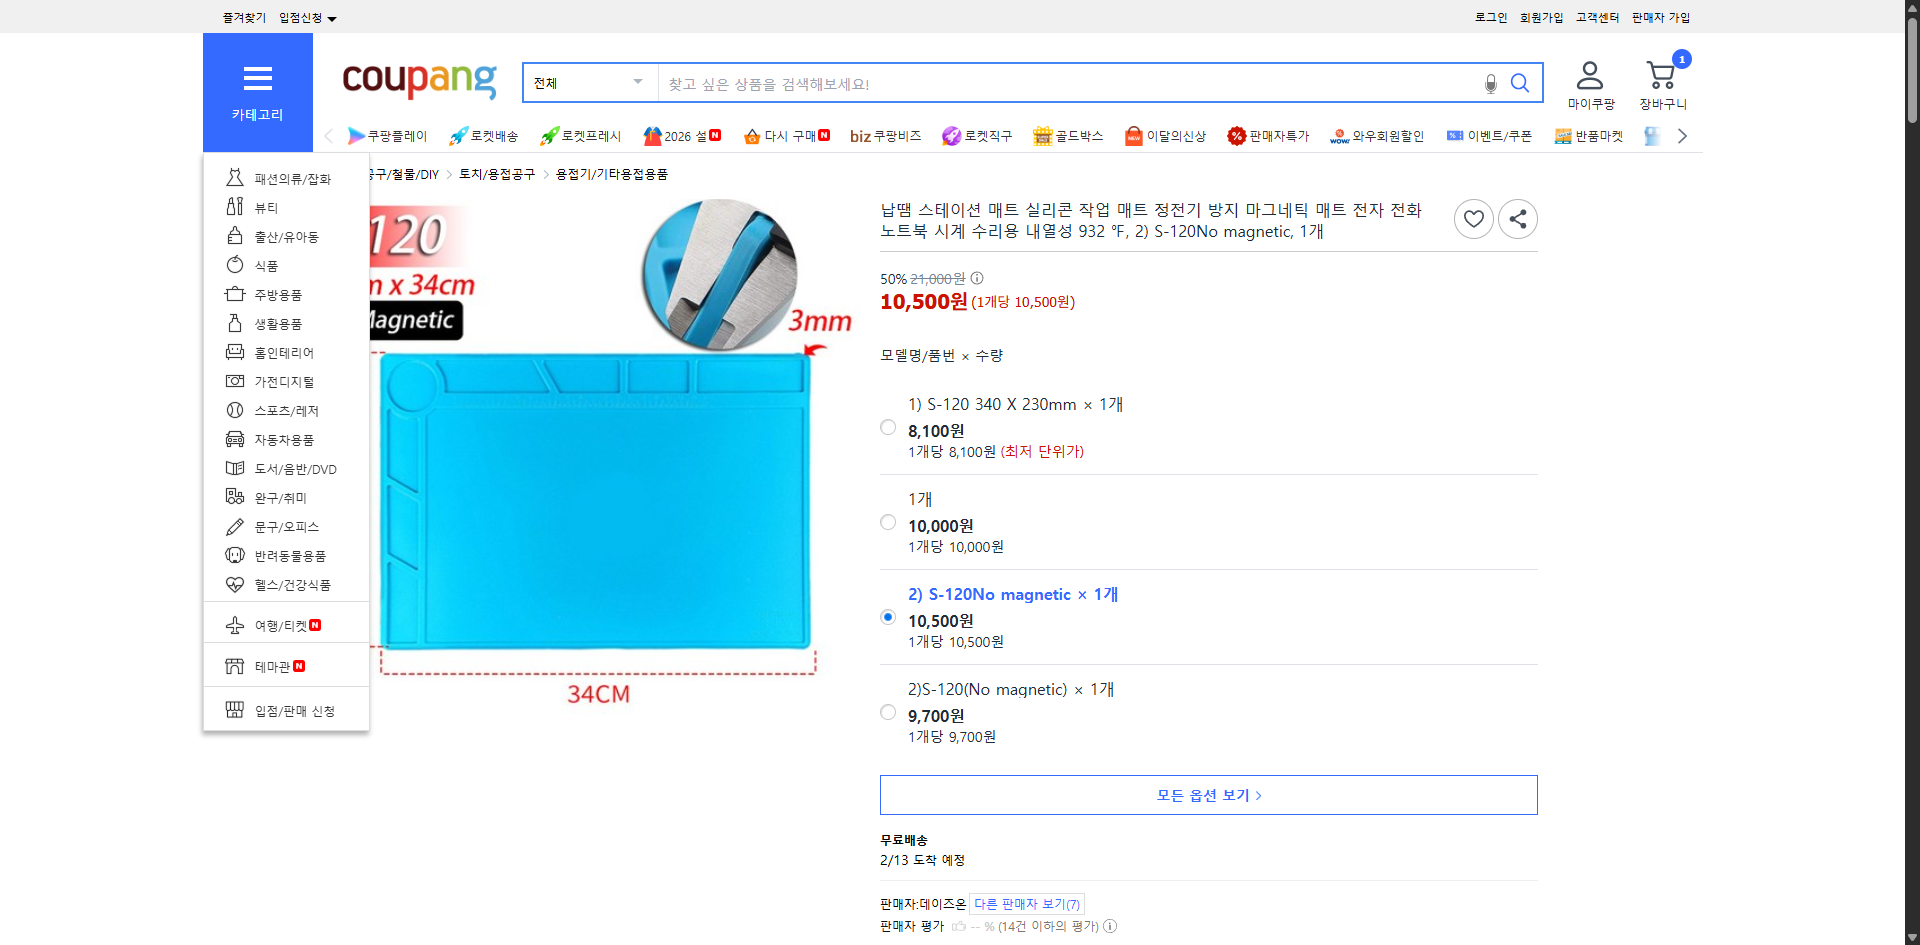Open the shopping cart with badge 1
This screenshot has height=945, width=1920.
point(1660,75)
